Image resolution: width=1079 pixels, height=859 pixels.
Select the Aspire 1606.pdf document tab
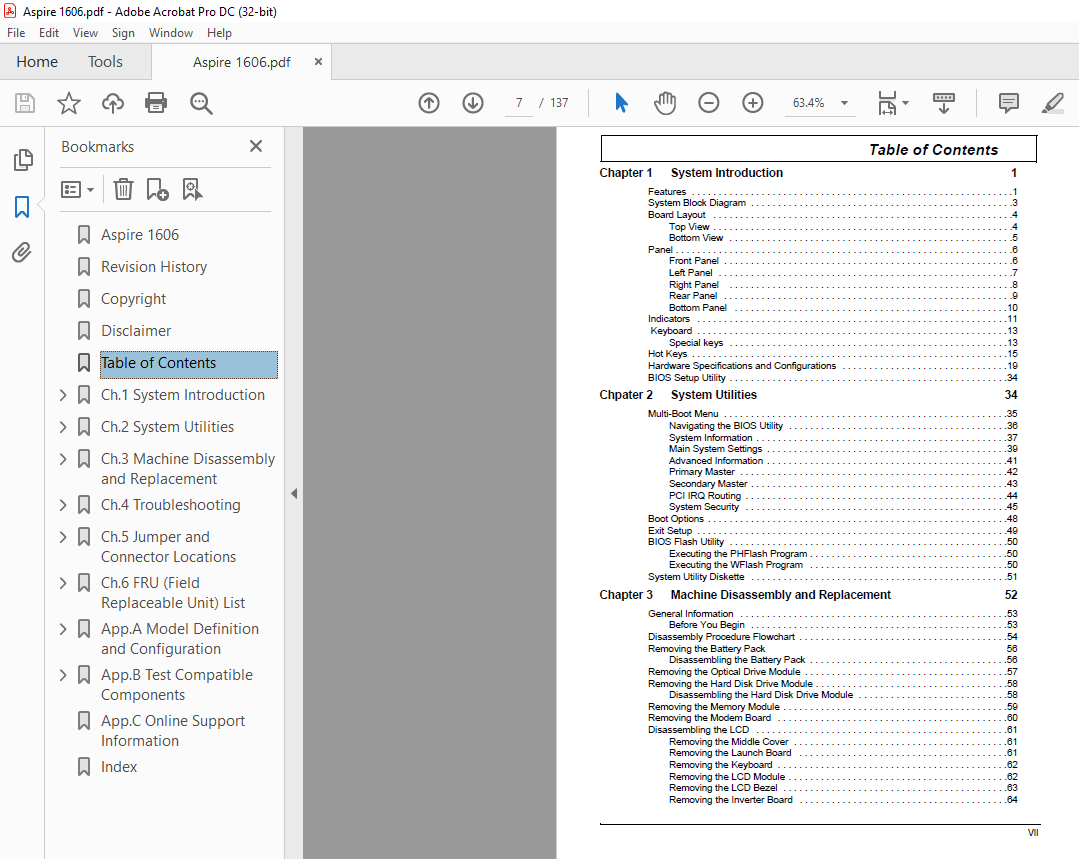[x=242, y=63]
